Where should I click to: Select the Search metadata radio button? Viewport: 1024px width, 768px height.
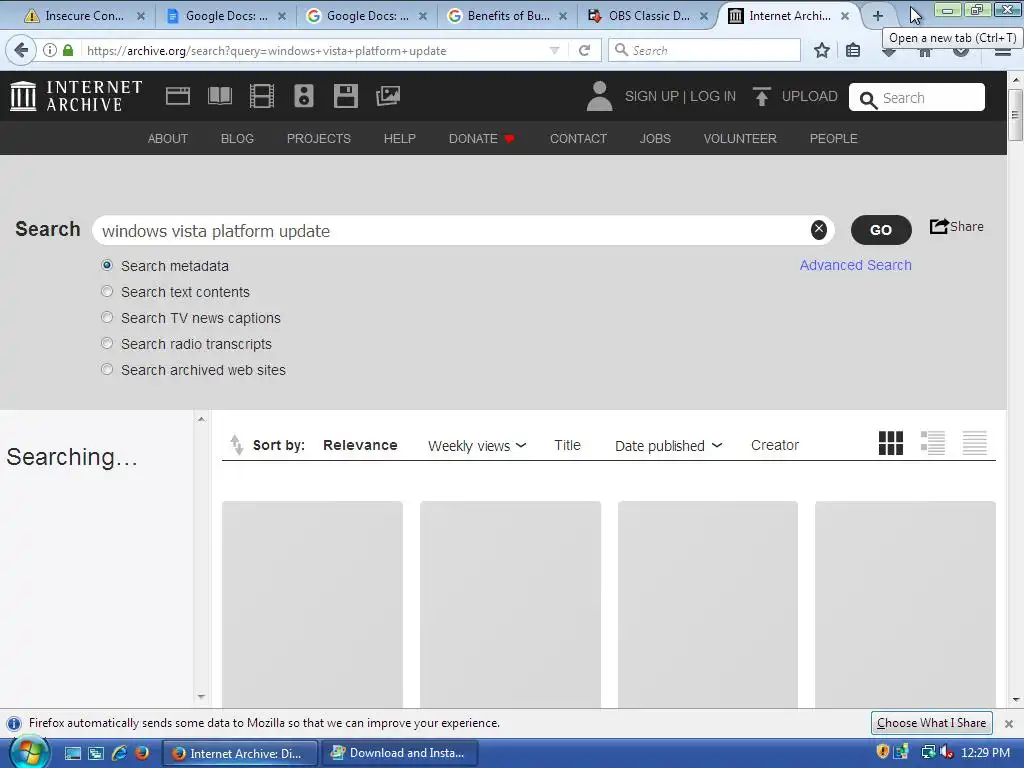click(x=107, y=265)
